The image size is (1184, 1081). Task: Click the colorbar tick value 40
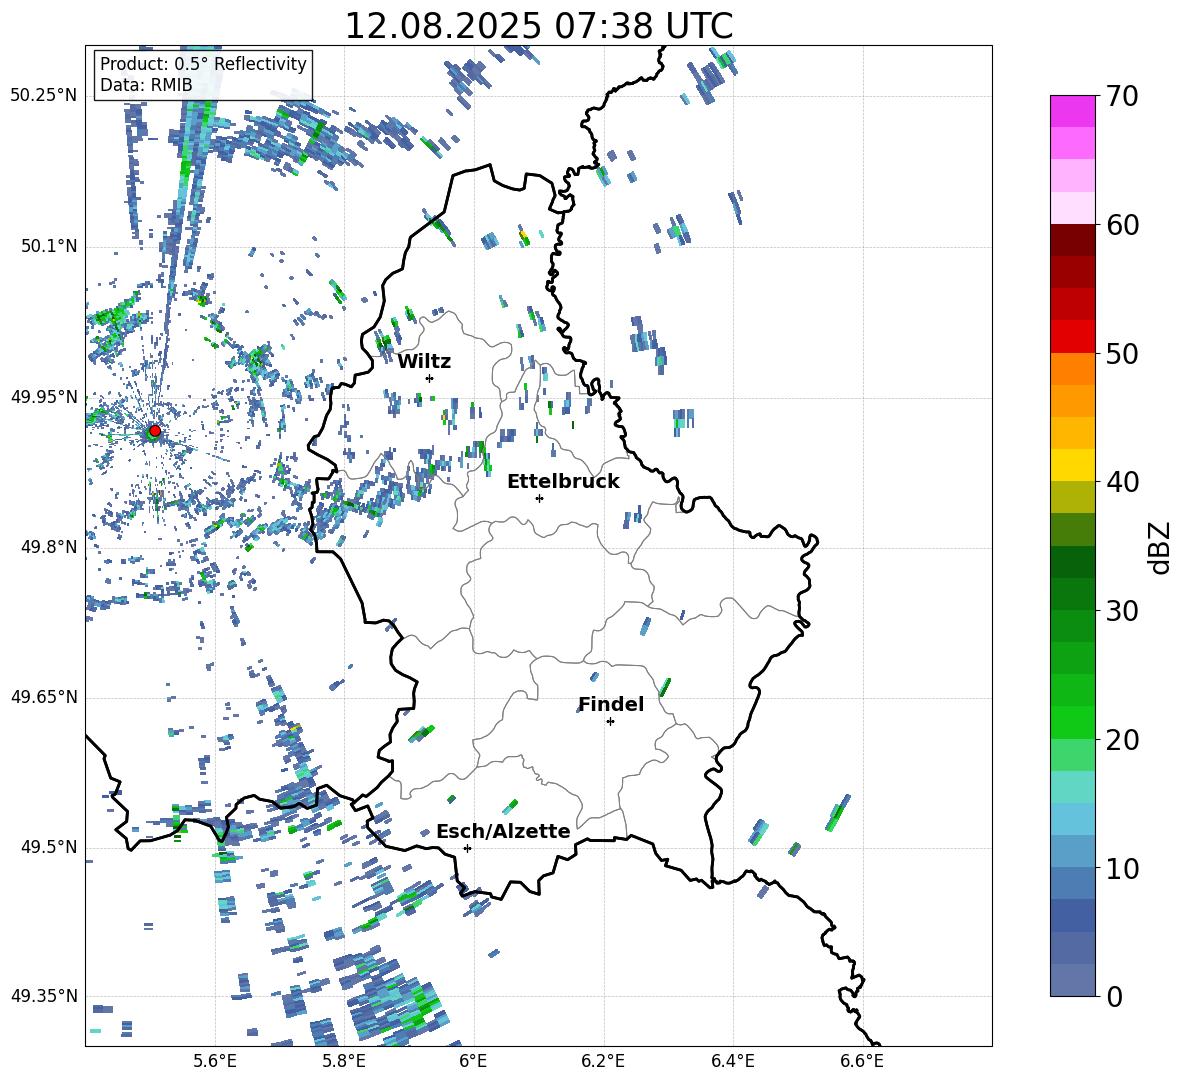click(1122, 482)
